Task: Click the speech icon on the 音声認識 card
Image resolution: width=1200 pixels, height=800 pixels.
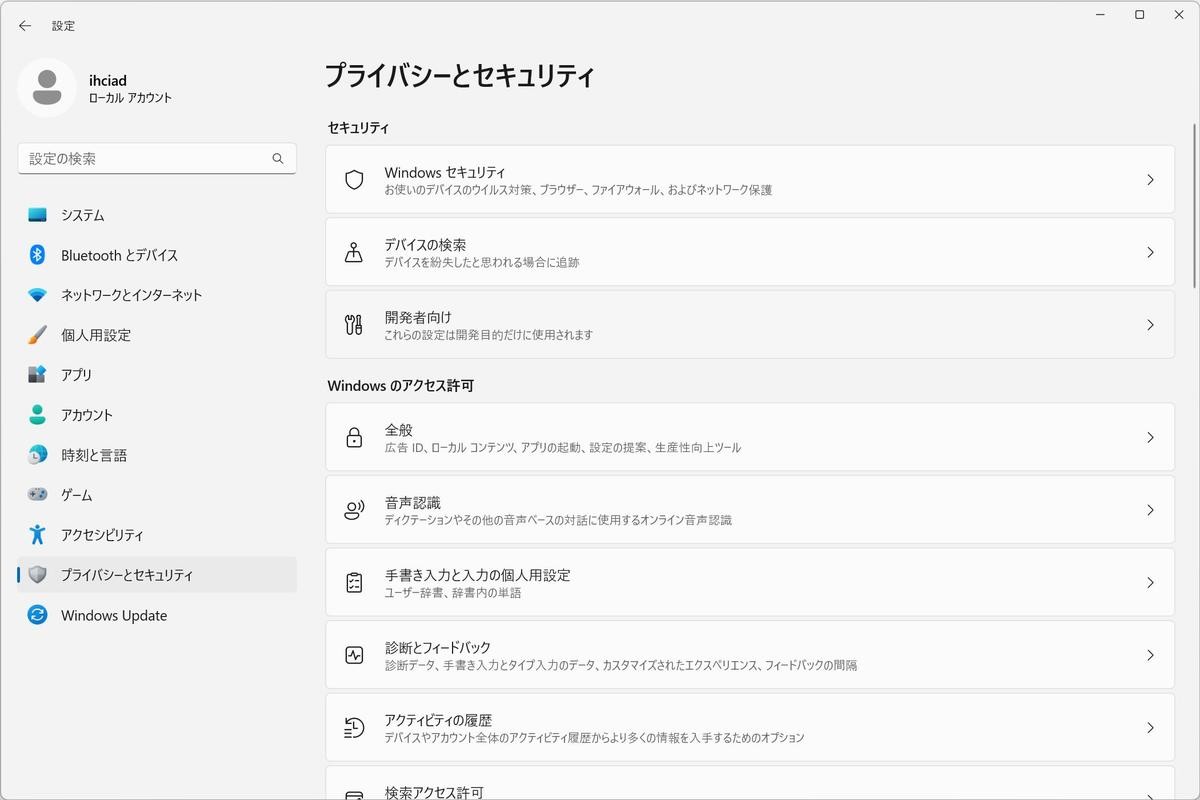Action: [x=354, y=510]
